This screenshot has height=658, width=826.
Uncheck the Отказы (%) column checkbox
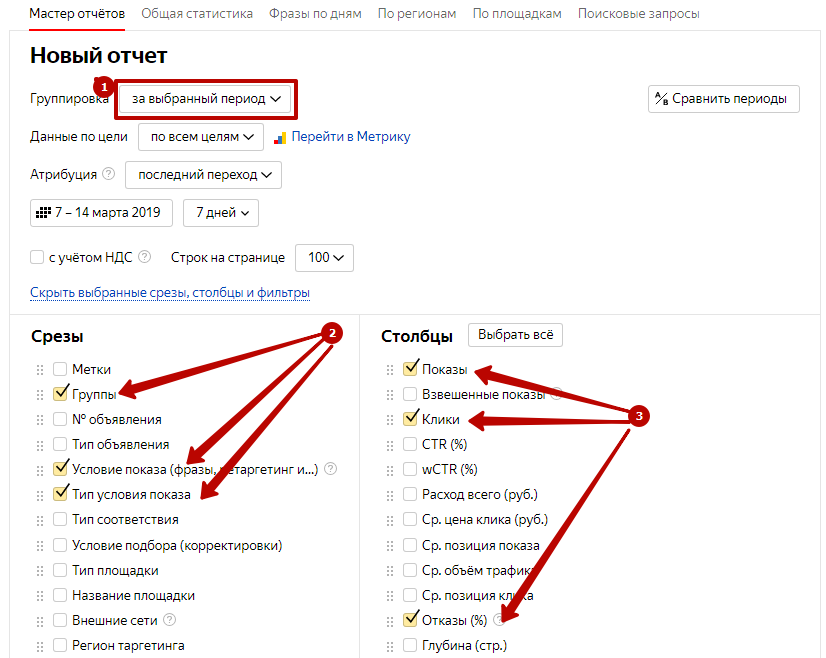tap(410, 620)
